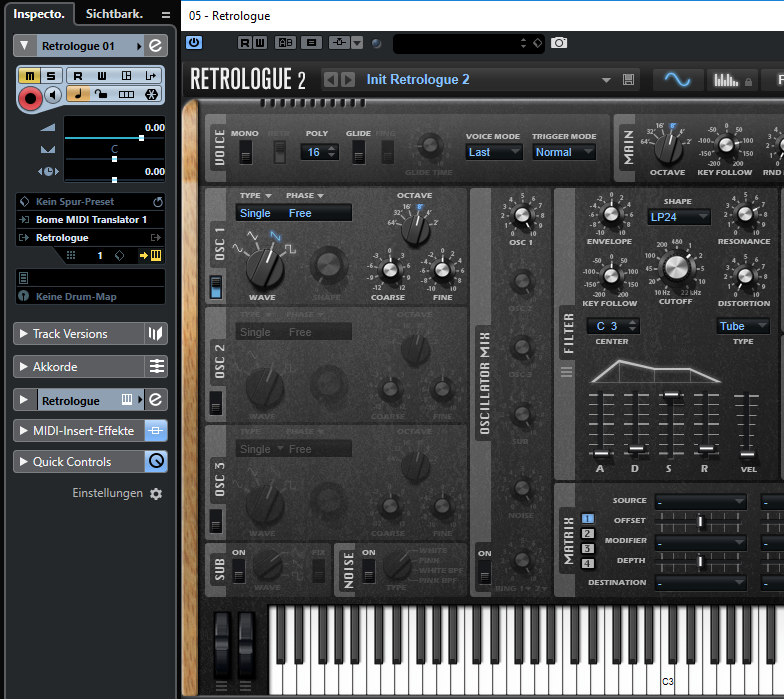Toggle the MONO switch in Voice section
The image size is (784, 699).
[x=245, y=152]
